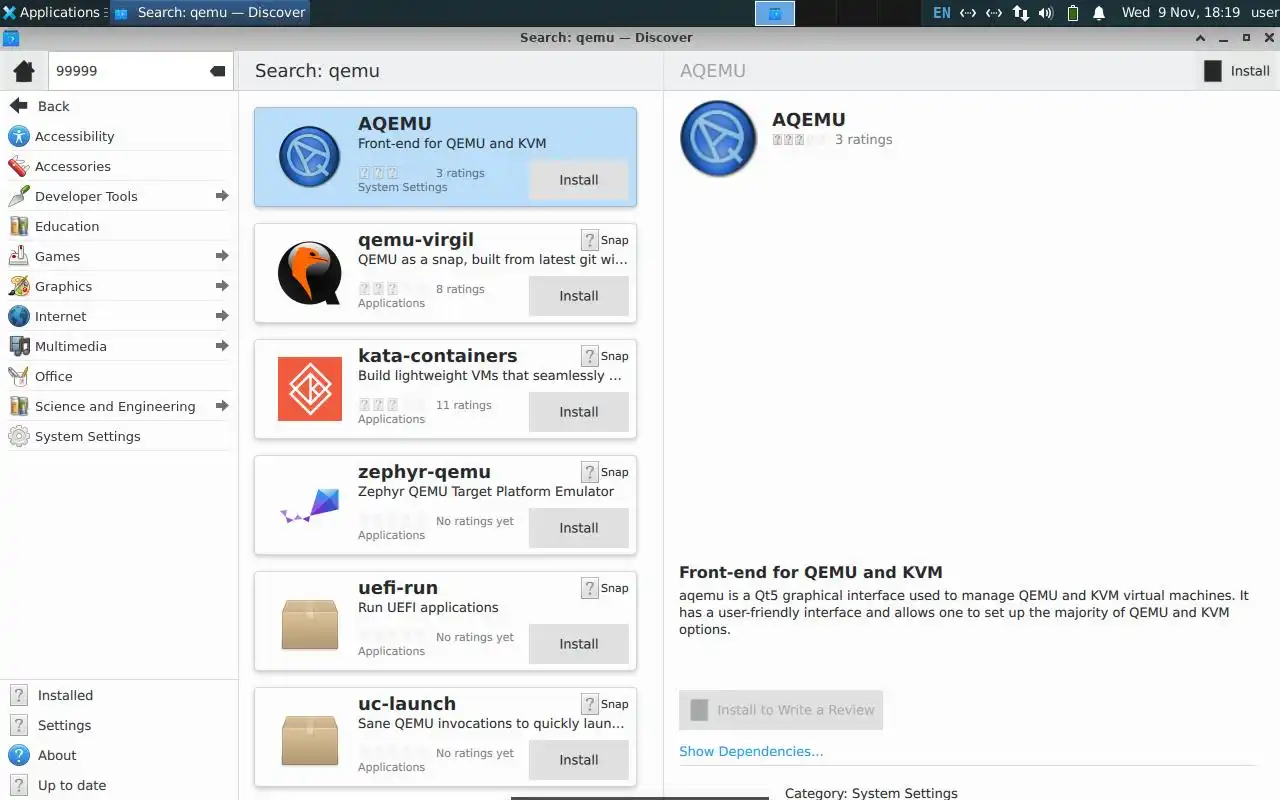The height and width of the screenshot is (800, 1280).
Task: Open the About page
Action: click(x=119, y=755)
